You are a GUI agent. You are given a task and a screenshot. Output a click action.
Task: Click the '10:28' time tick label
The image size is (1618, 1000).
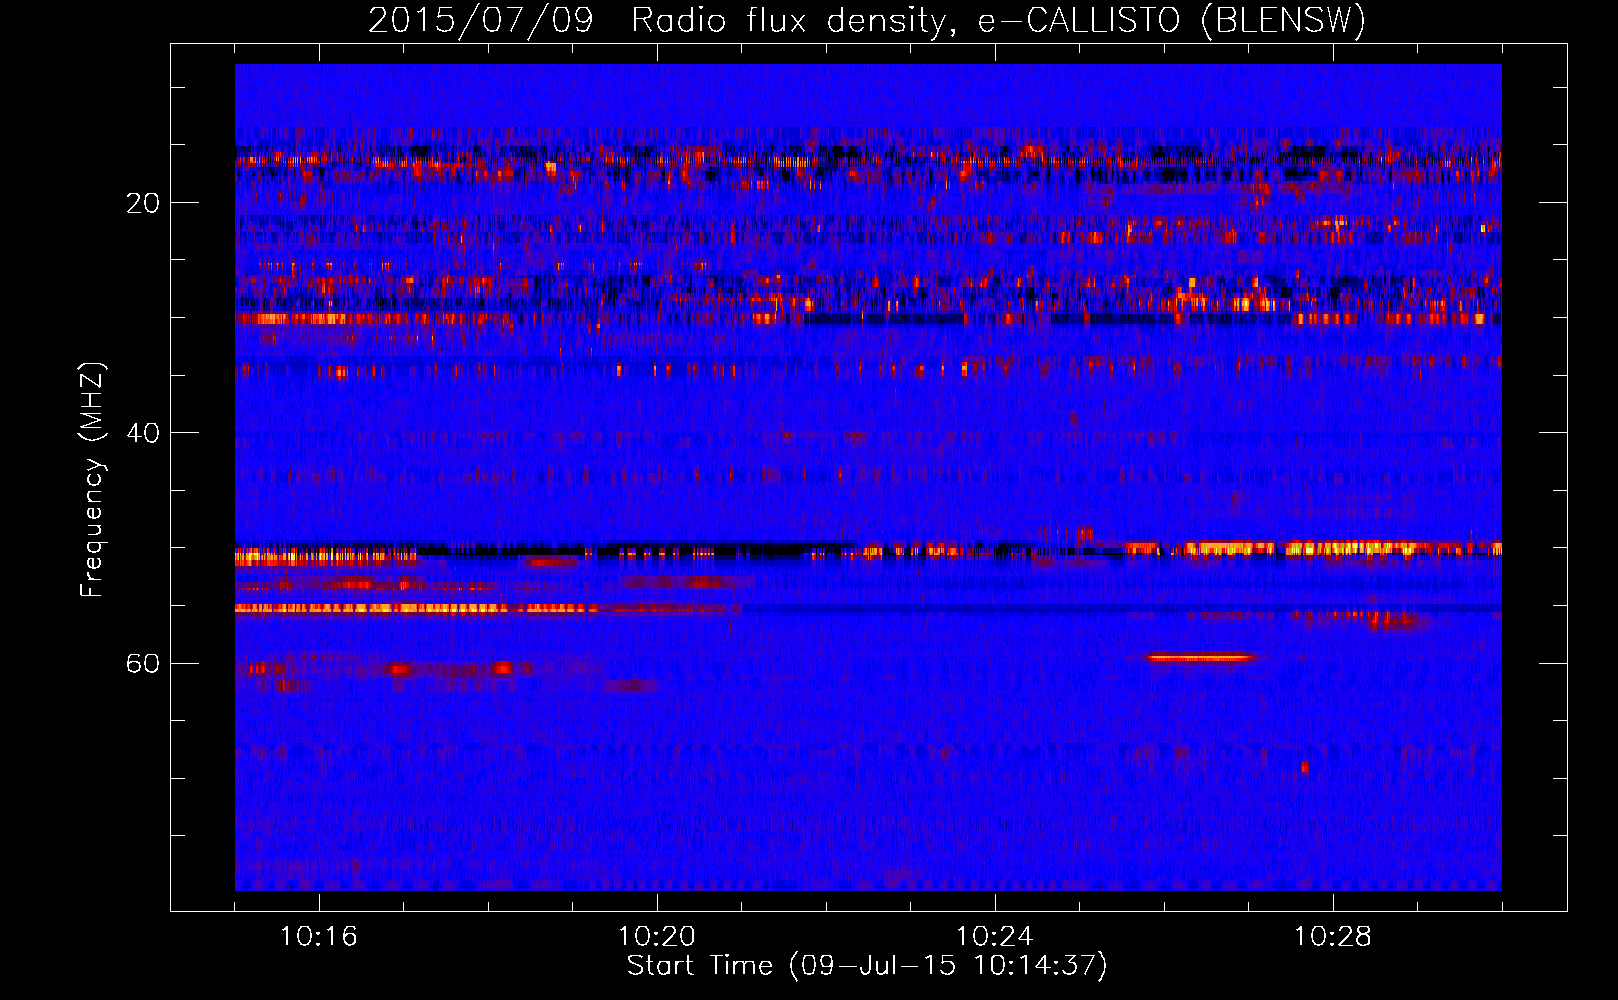pyautogui.click(x=1332, y=936)
